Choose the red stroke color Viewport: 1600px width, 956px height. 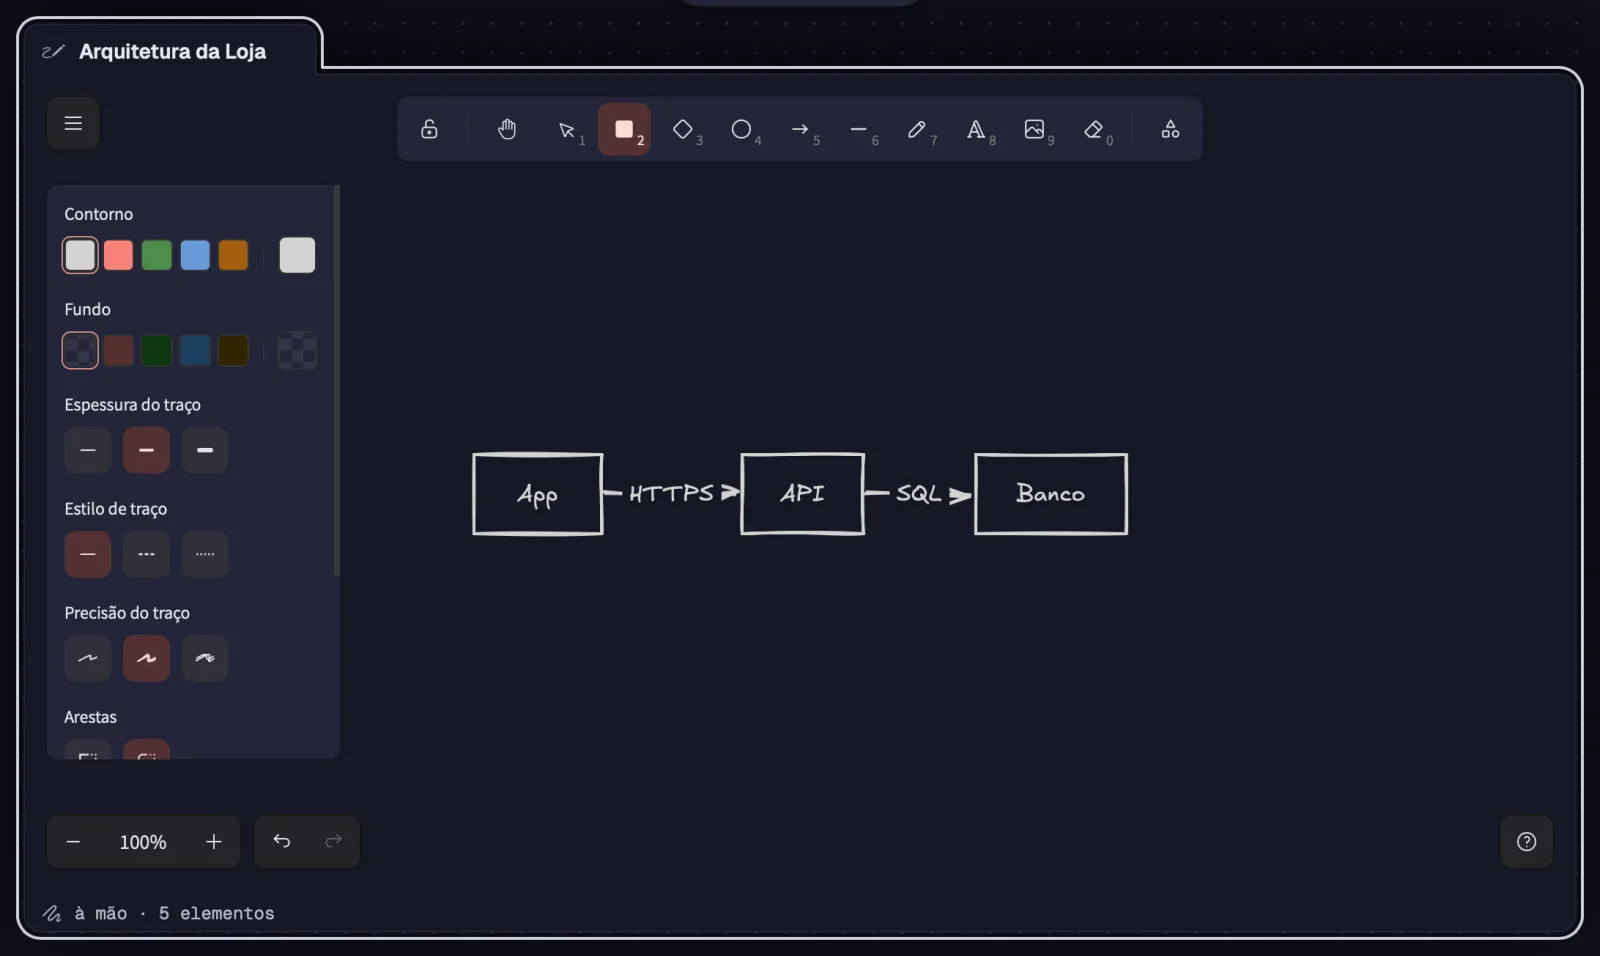pos(118,255)
